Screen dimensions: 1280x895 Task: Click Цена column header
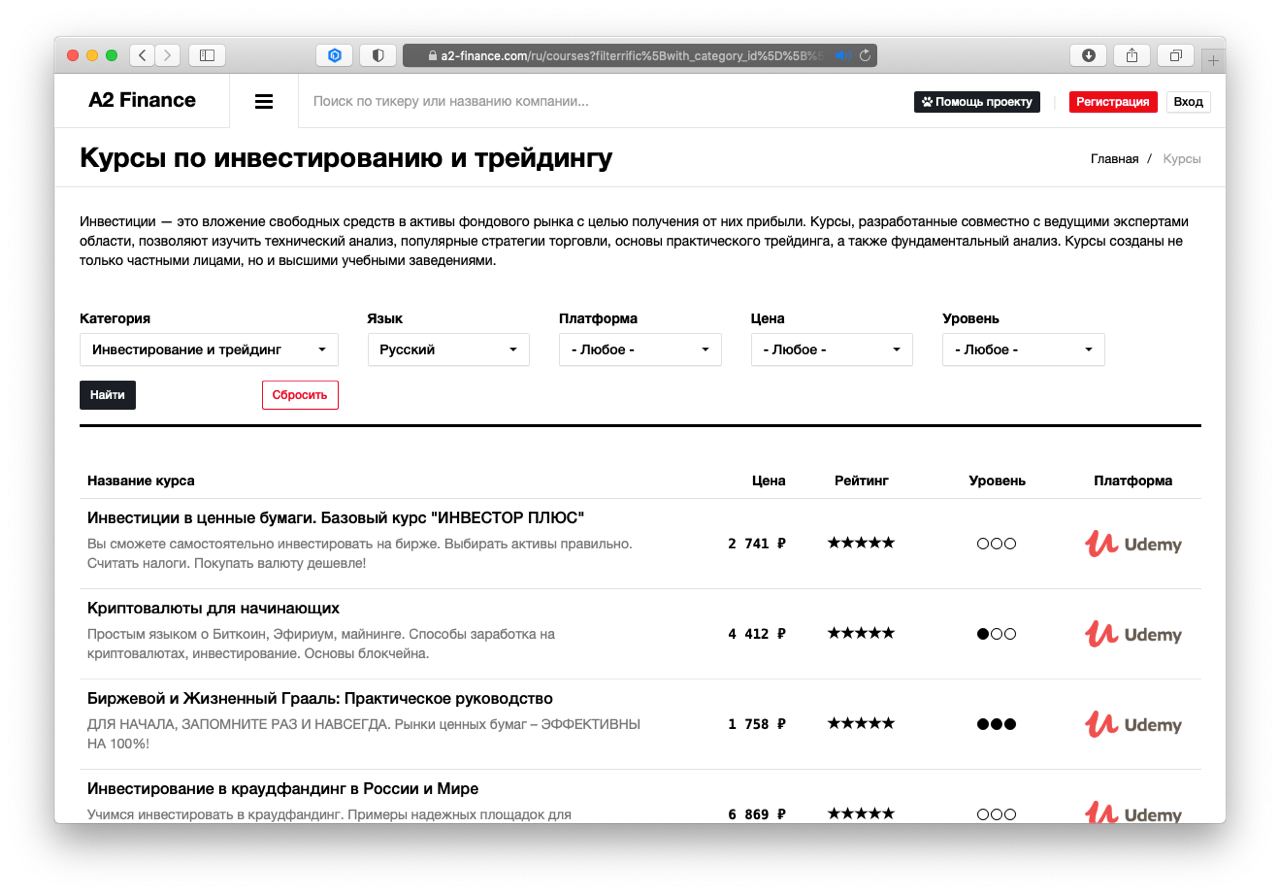769,481
